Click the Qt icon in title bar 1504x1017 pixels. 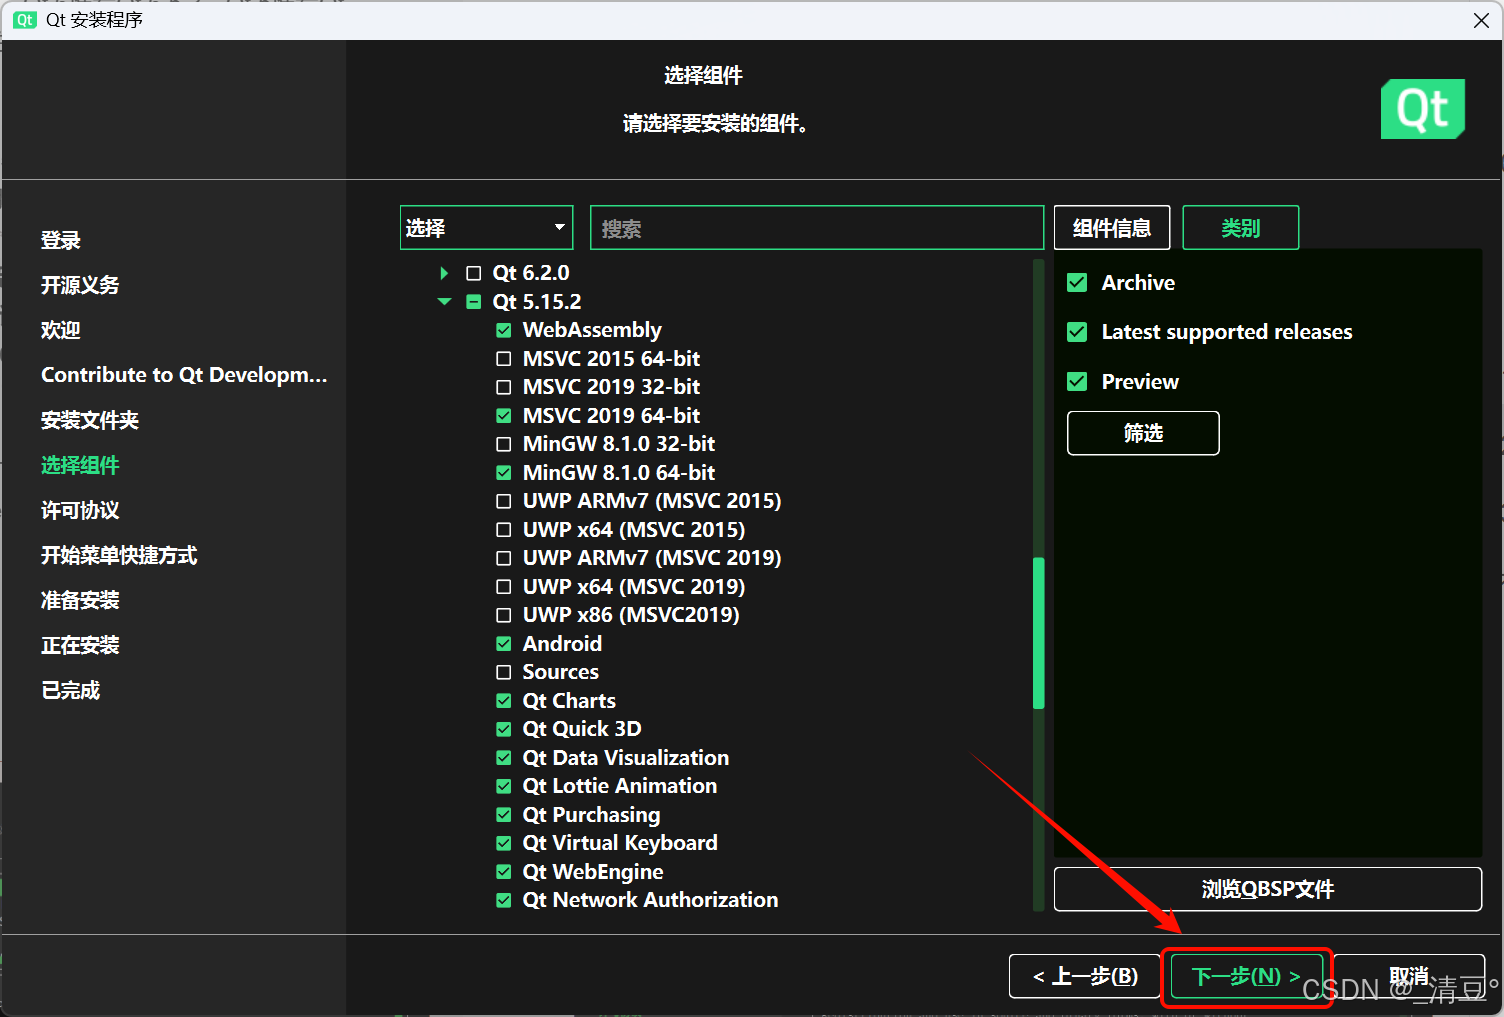click(x=24, y=20)
